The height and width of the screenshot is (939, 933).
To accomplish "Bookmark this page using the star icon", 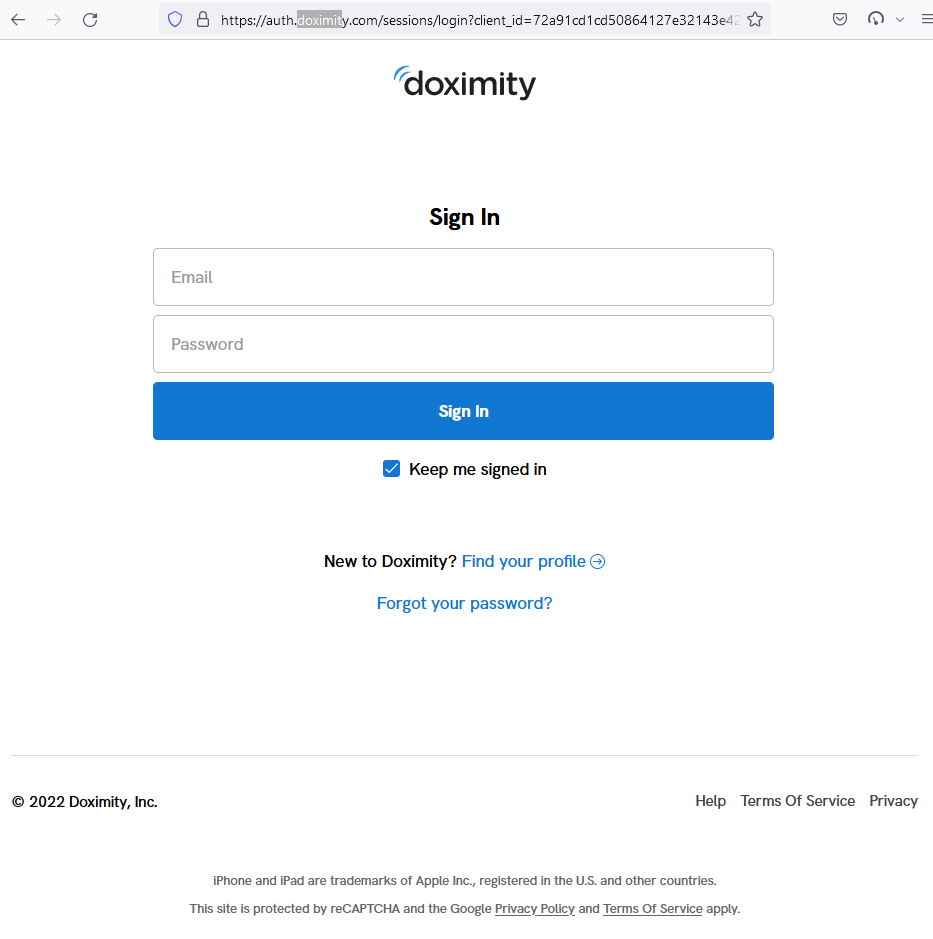I will click(x=755, y=18).
